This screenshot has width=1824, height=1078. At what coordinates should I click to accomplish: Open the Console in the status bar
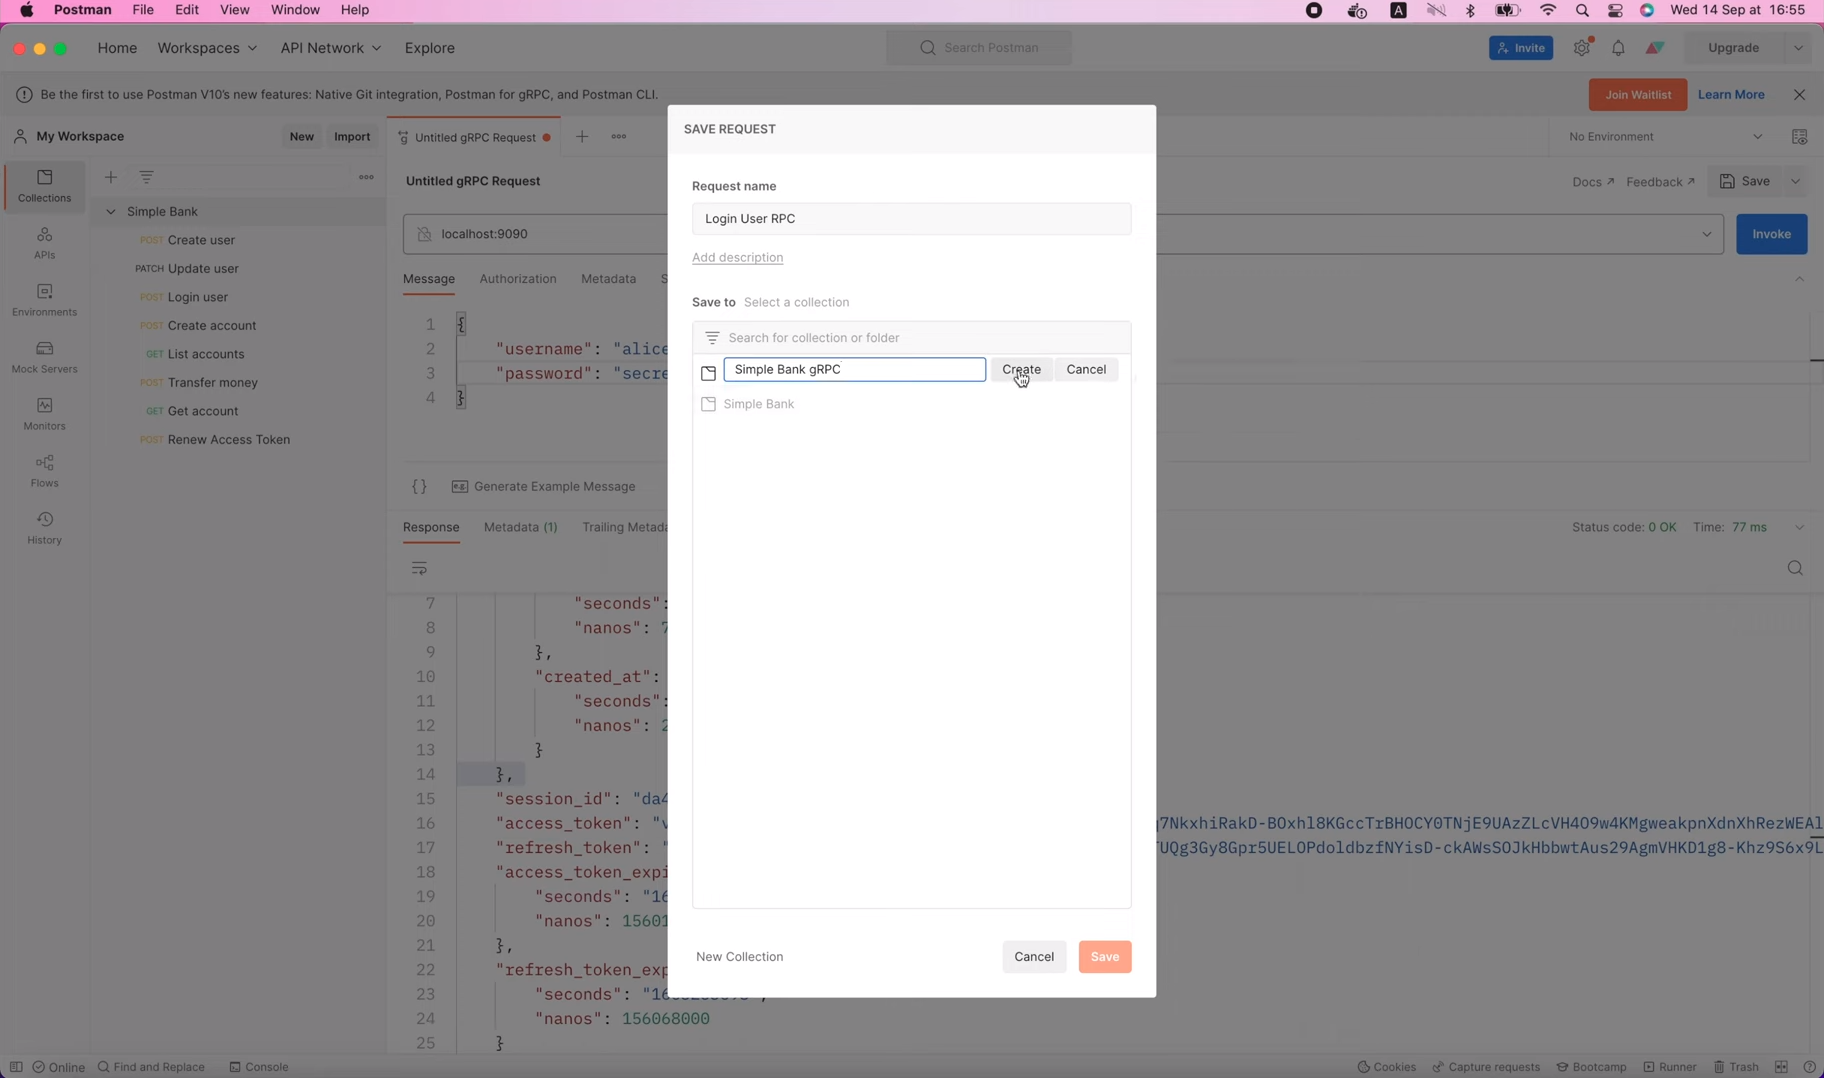point(259,1067)
